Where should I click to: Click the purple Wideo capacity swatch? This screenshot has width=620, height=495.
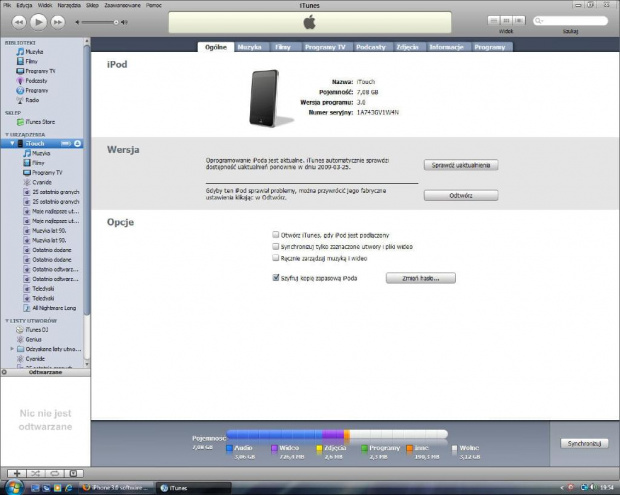click(x=274, y=448)
